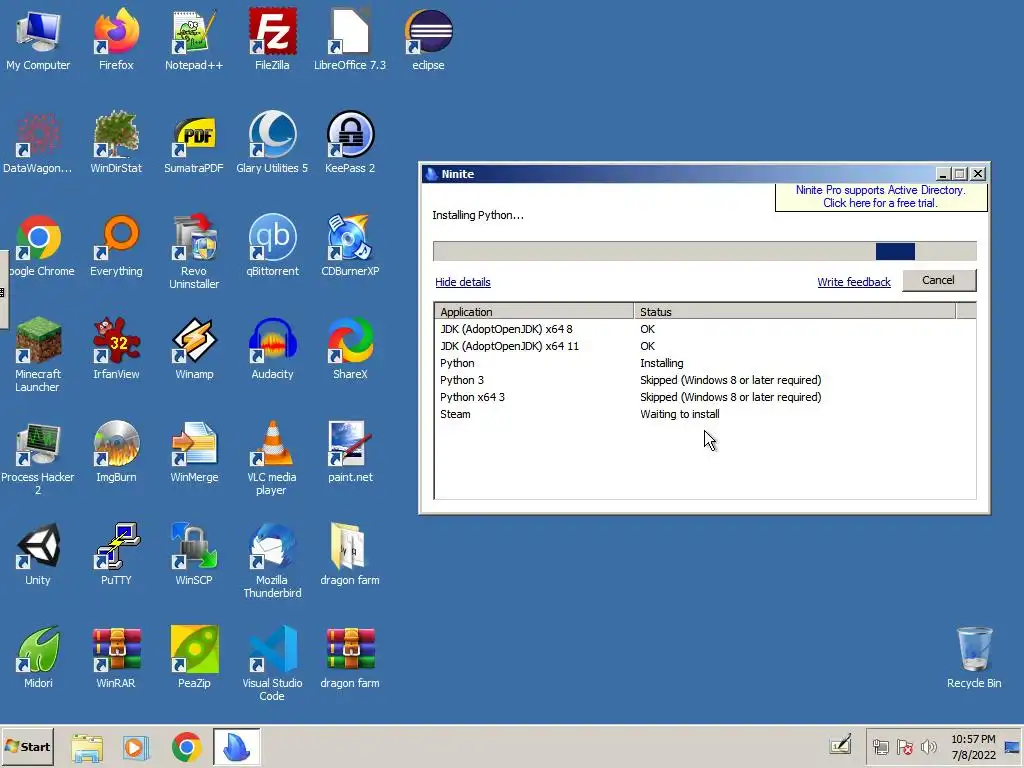
Task: Click the volume speaker tray icon
Action: click(x=929, y=747)
